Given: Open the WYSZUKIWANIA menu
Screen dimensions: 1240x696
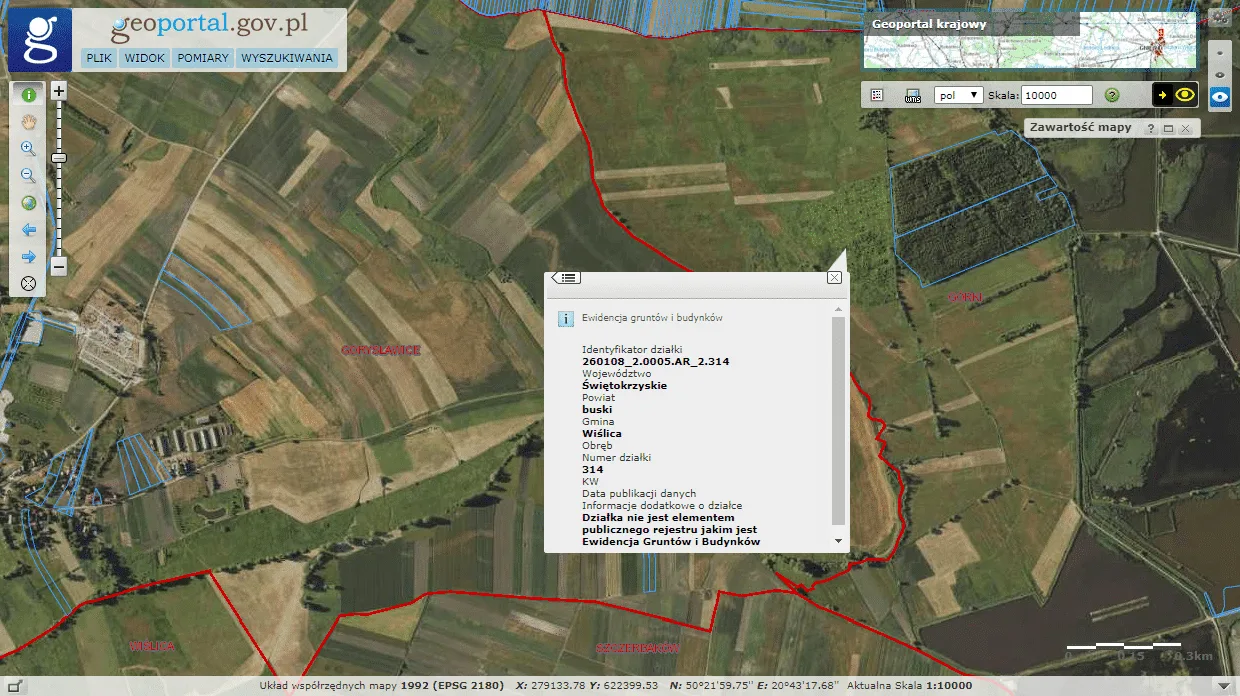Looking at the screenshot, I should (287, 58).
